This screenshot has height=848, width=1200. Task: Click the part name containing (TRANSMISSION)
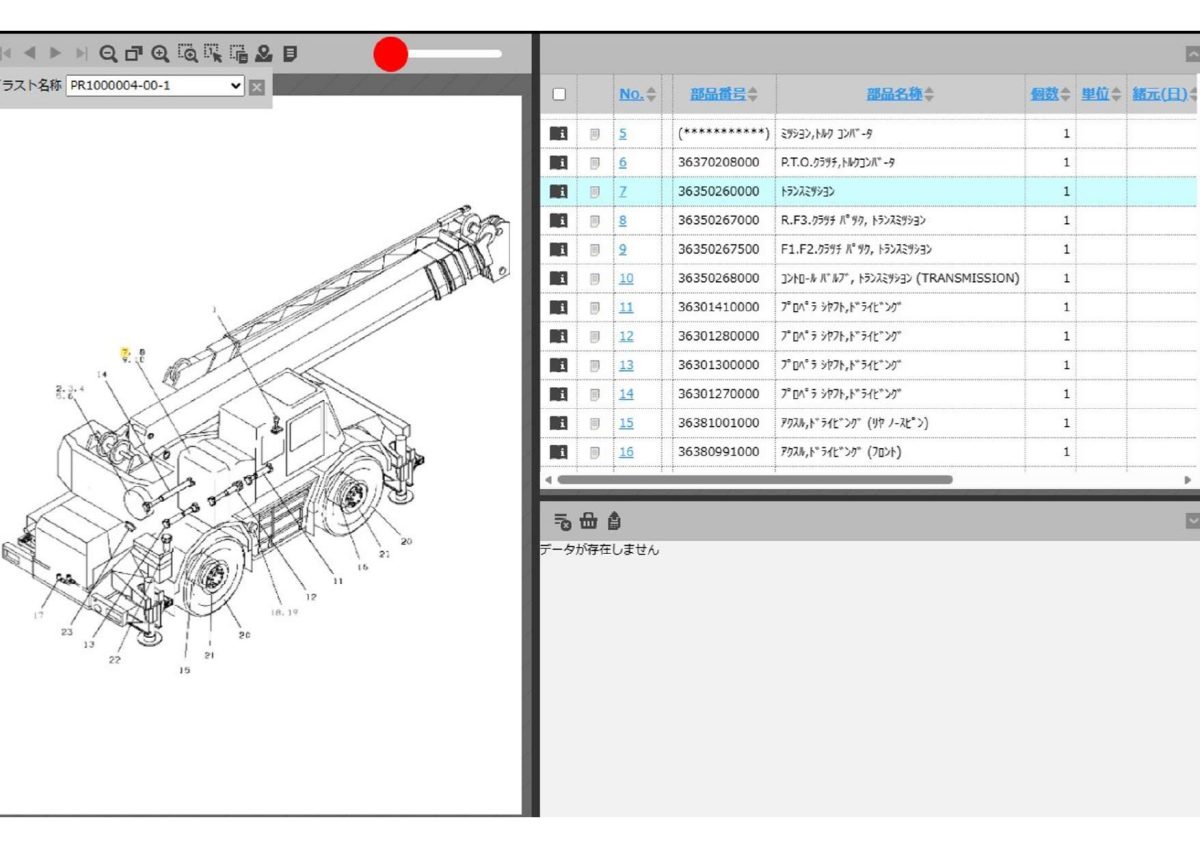point(900,278)
